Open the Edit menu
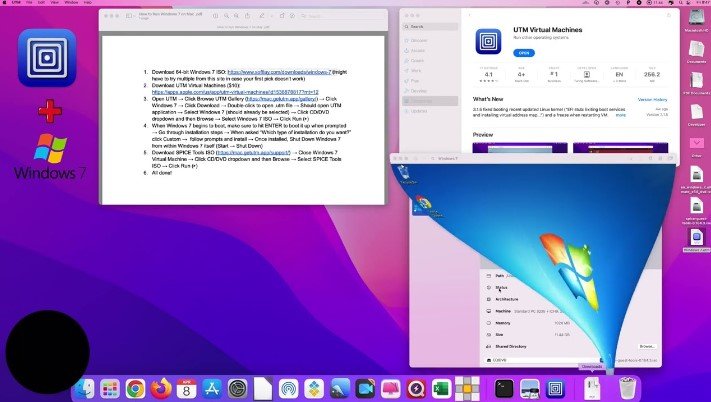This screenshot has height=402, width=711. pyautogui.click(x=41, y=3)
